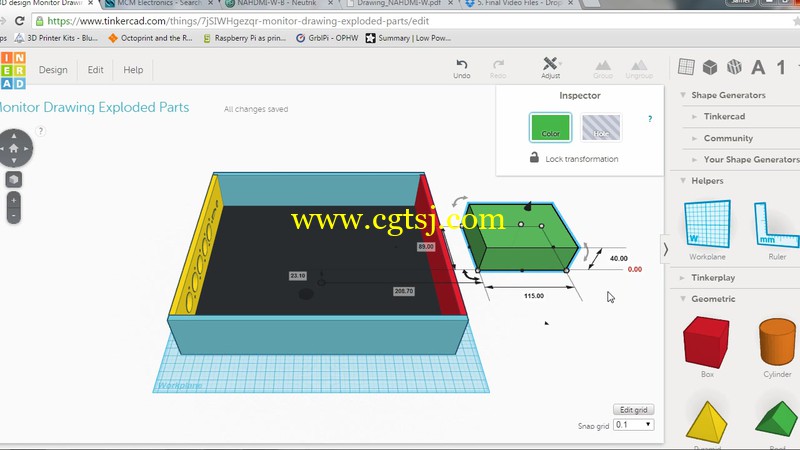800x450 pixels.
Task: Zoom out with the minus button
Action: pos(14,215)
